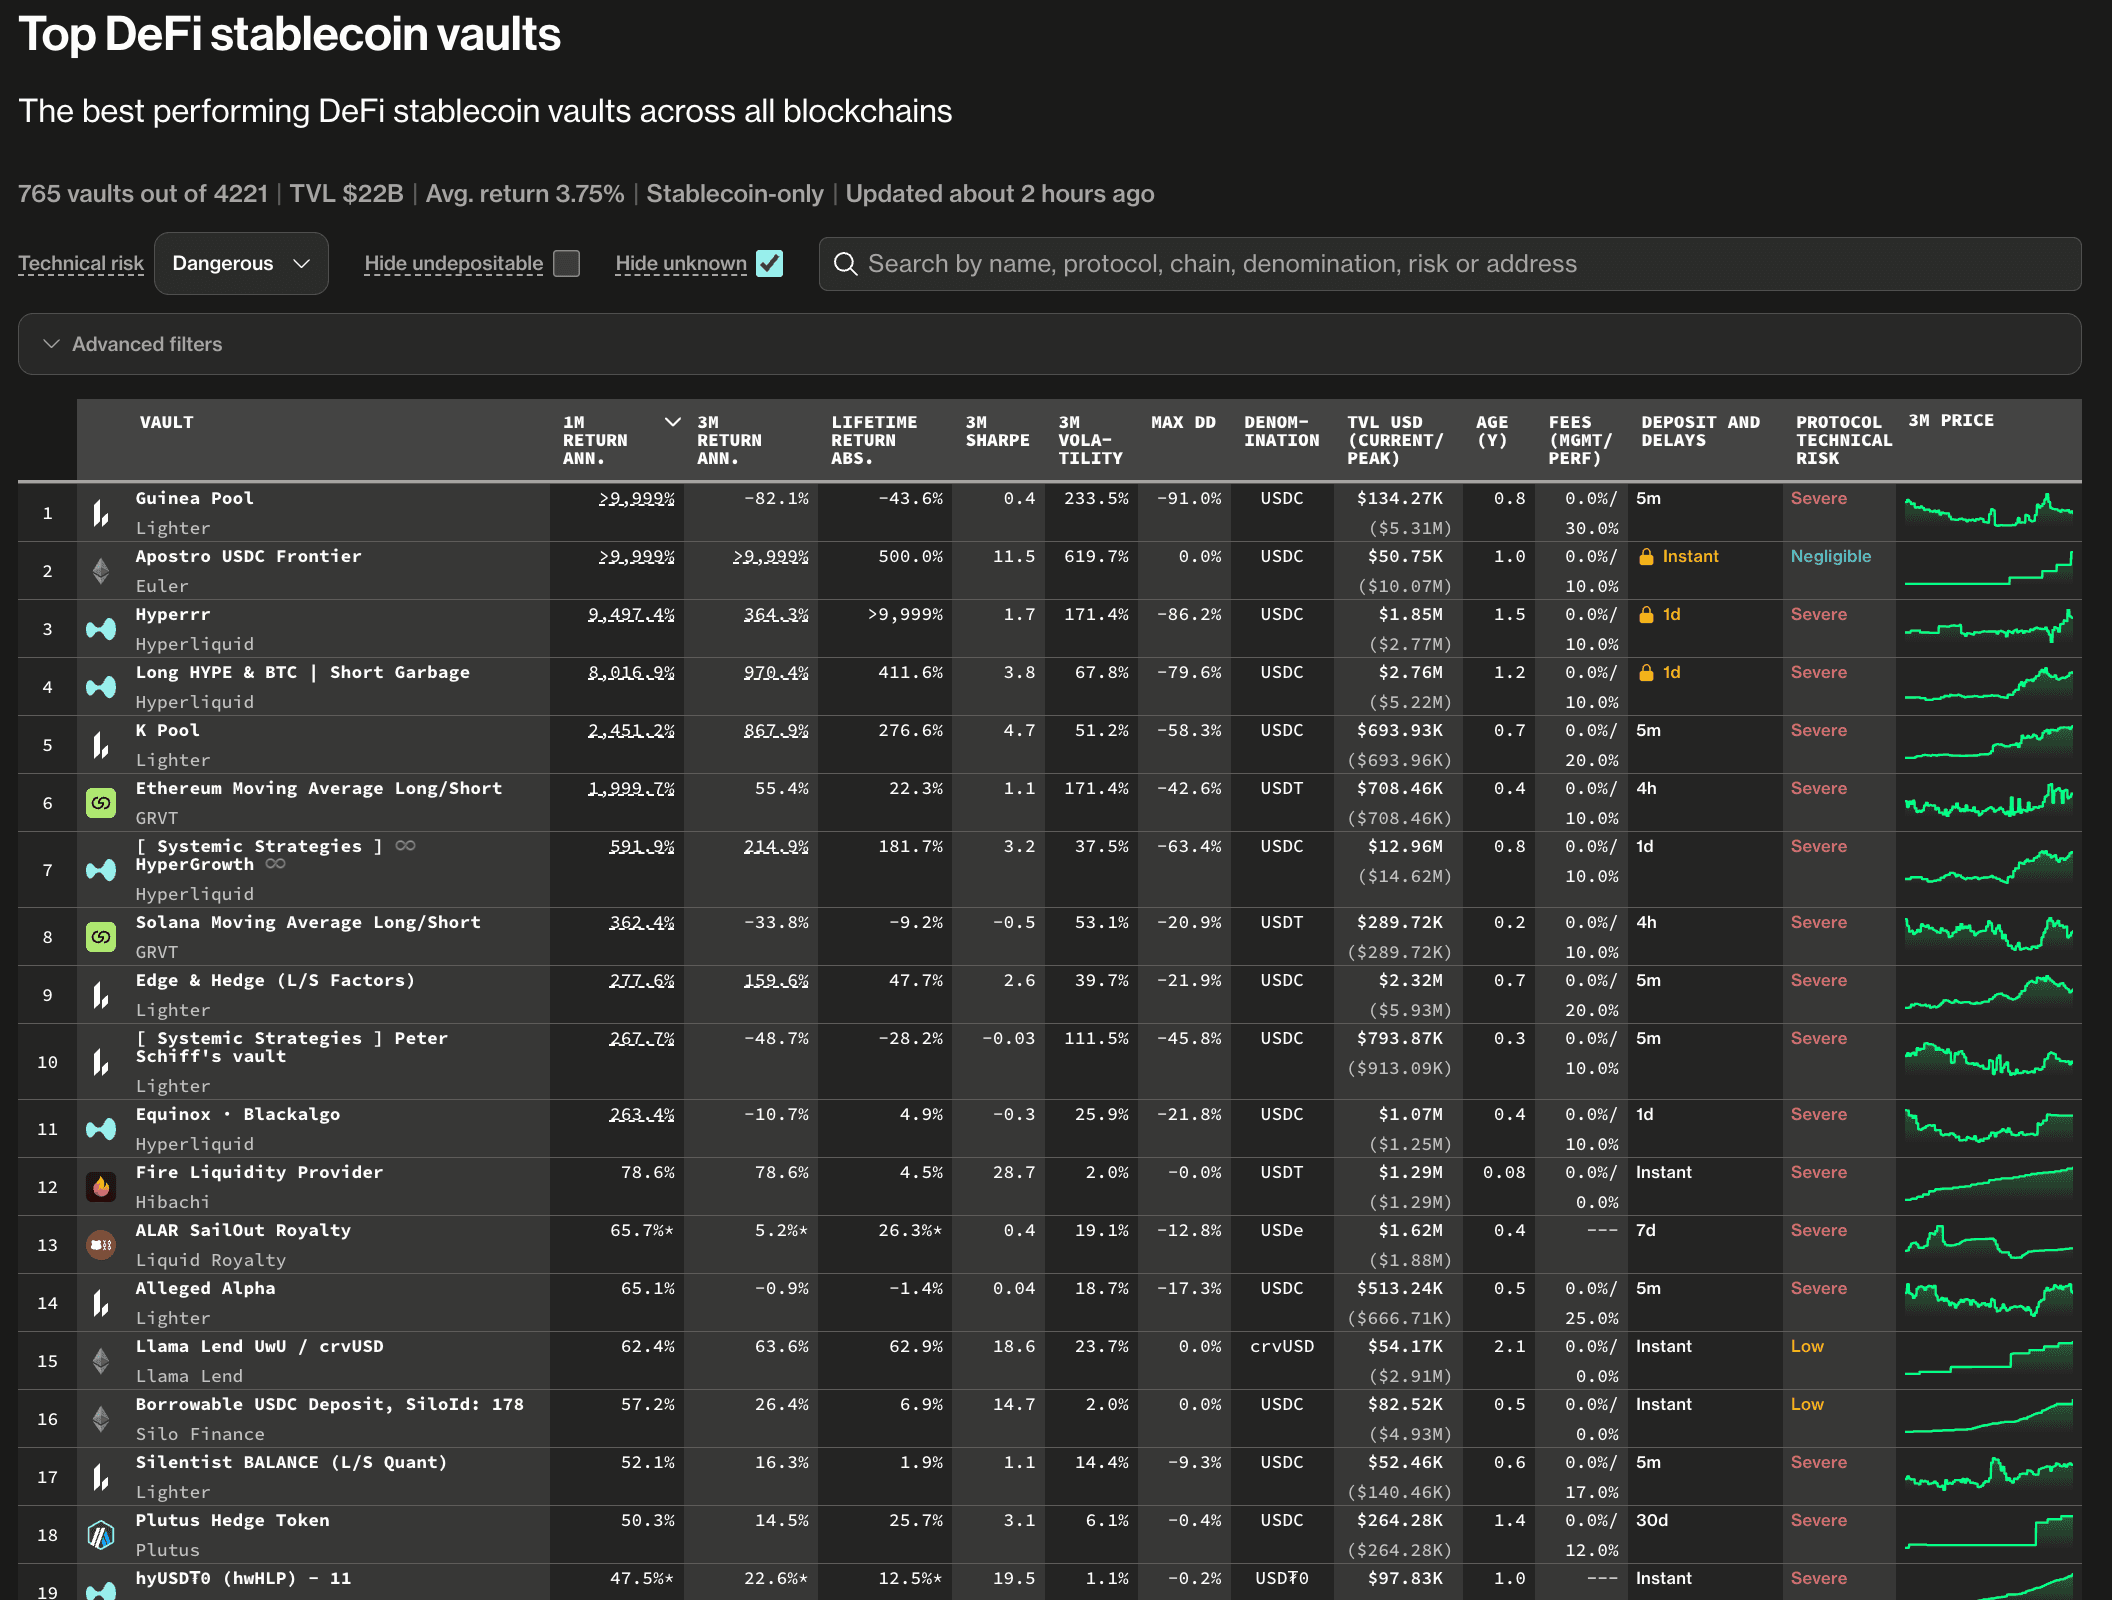Click the USDe denomination cell
2112x1600 pixels.
click(1282, 1230)
